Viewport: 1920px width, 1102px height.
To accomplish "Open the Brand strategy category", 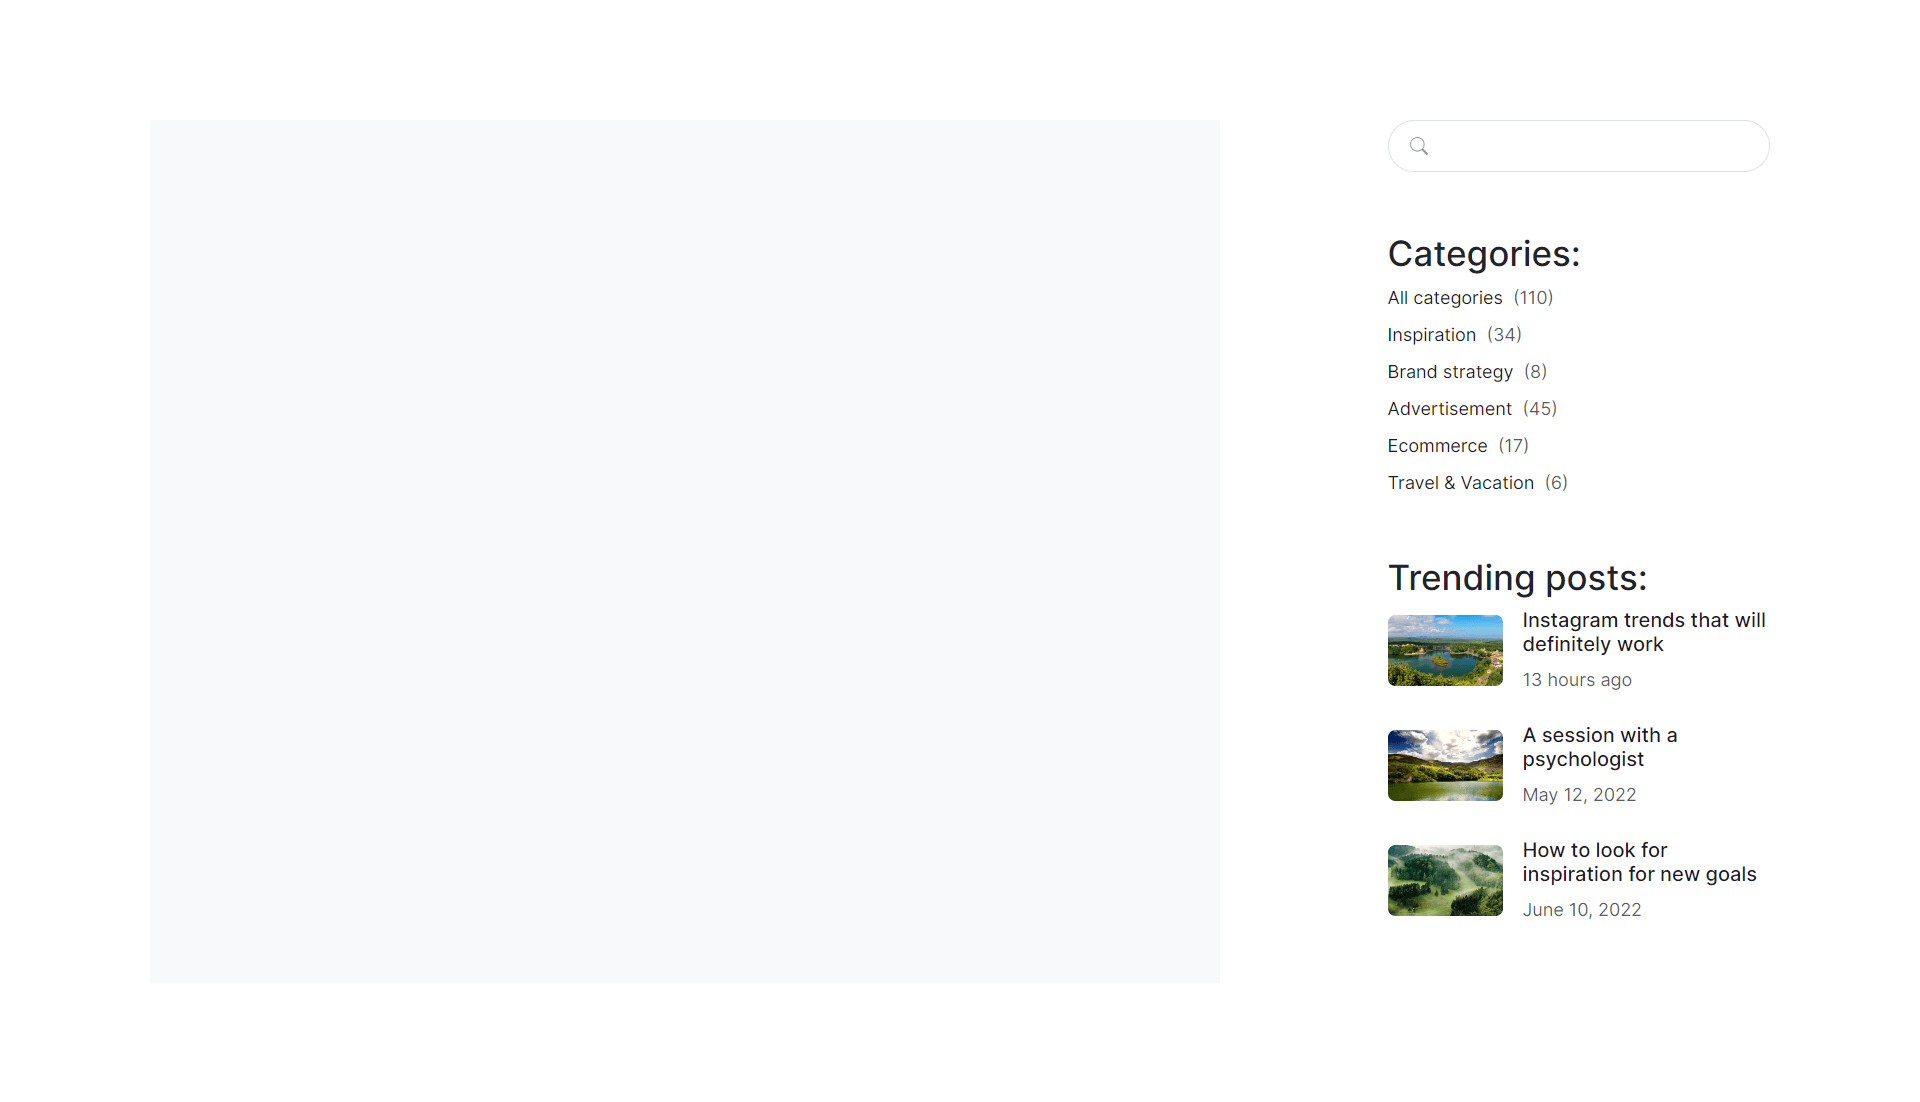I will click(x=1450, y=372).
